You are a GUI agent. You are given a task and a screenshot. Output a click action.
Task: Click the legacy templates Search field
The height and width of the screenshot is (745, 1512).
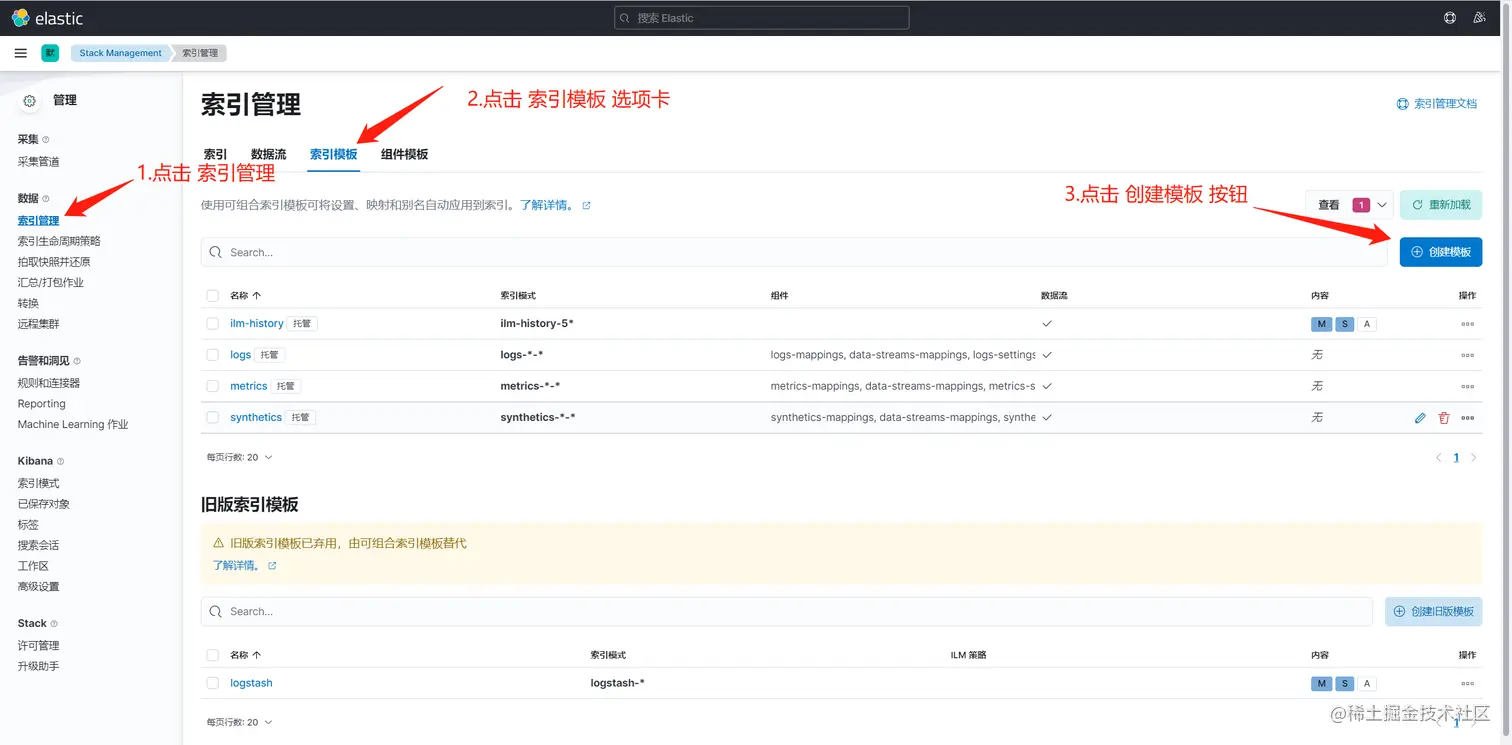coord(786,611)
